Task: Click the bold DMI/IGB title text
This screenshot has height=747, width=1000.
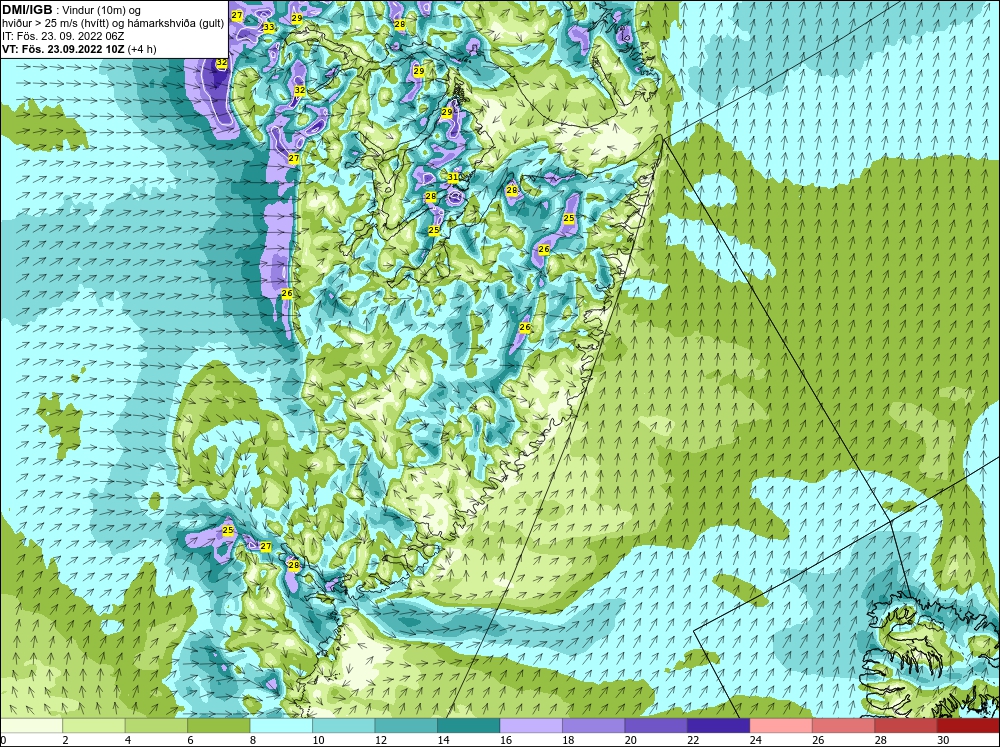Action: tap(27, 10)
